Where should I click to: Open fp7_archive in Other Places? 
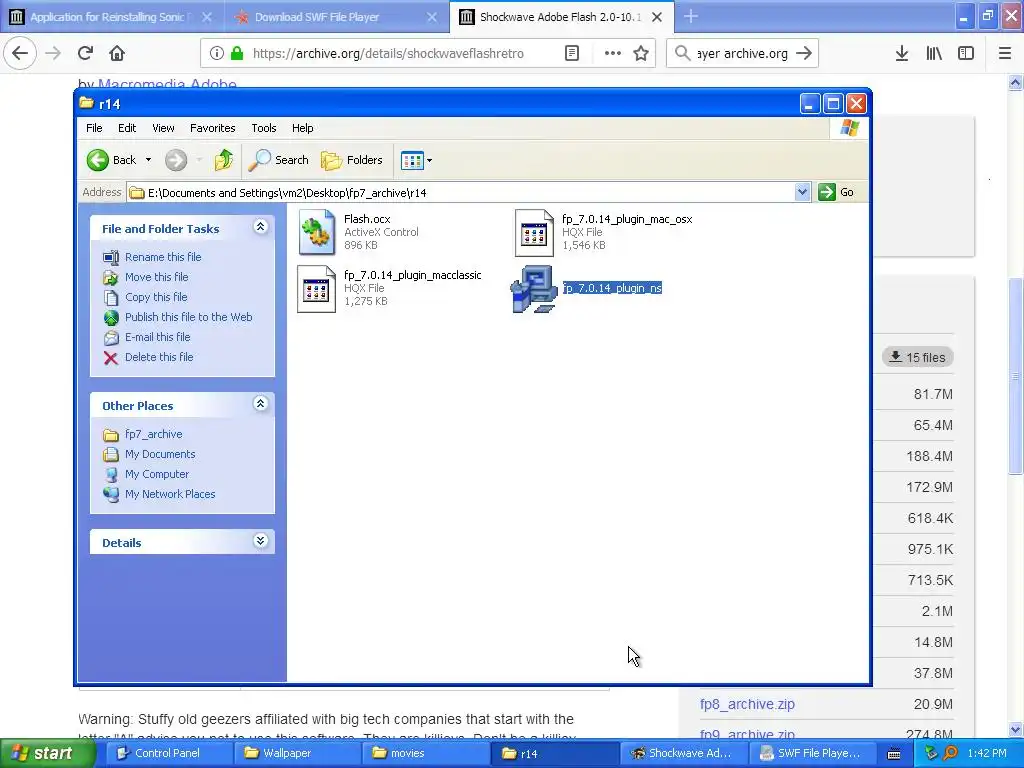(153, 434)
